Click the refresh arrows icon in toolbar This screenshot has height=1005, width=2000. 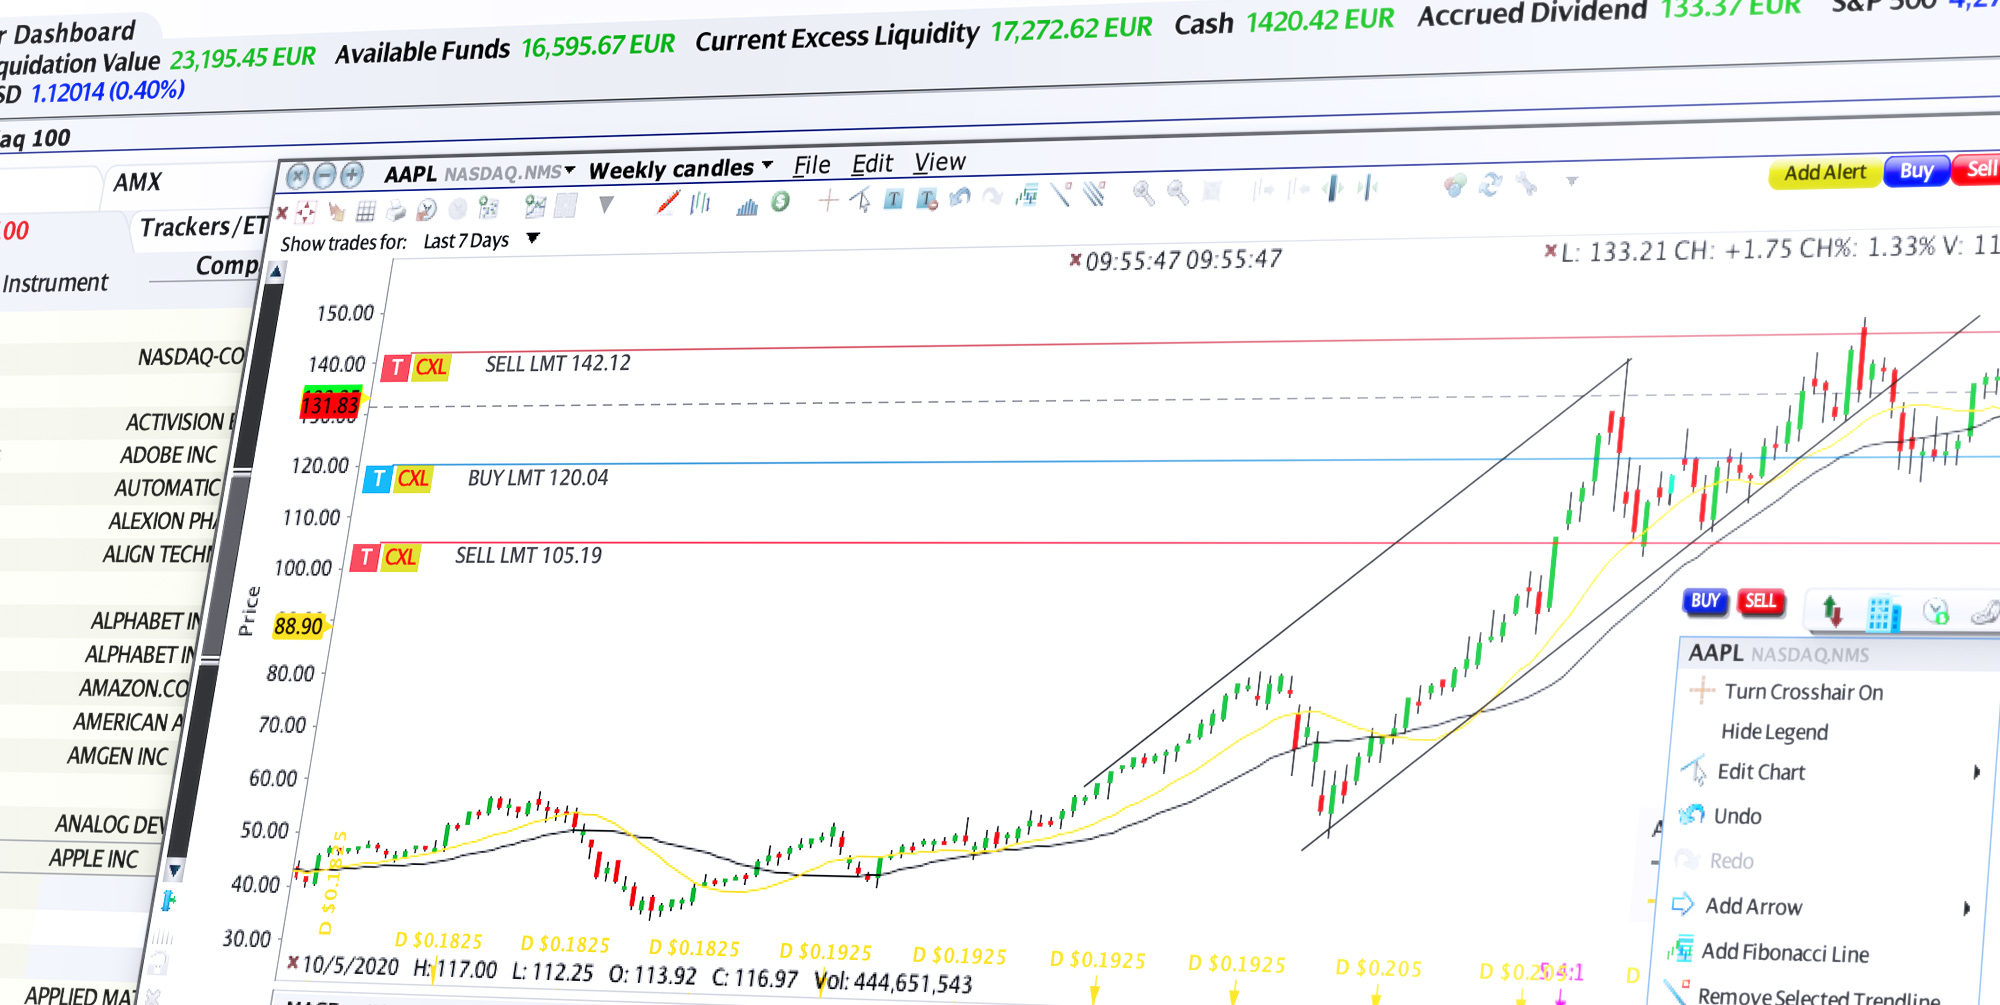pyautogui.click(x=1491, y=184)
